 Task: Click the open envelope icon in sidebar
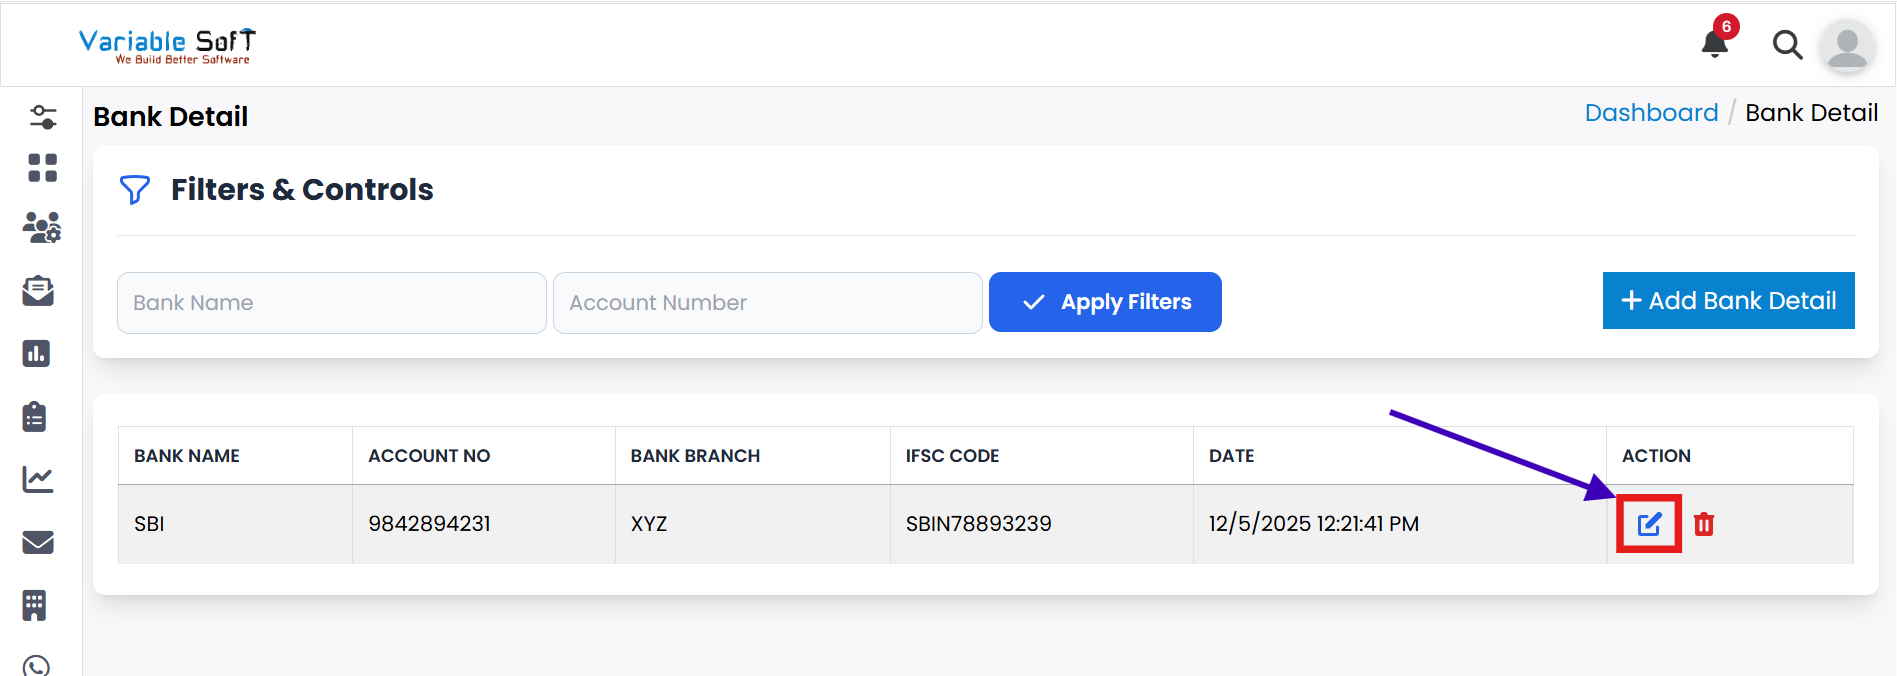(x=38, y=291)
